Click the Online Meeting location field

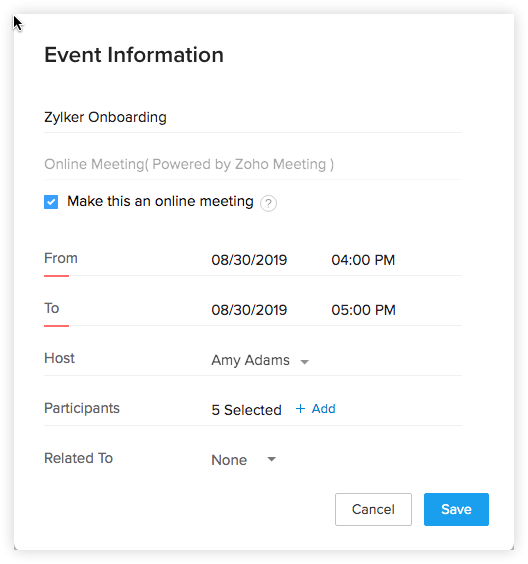coord(253,164)
